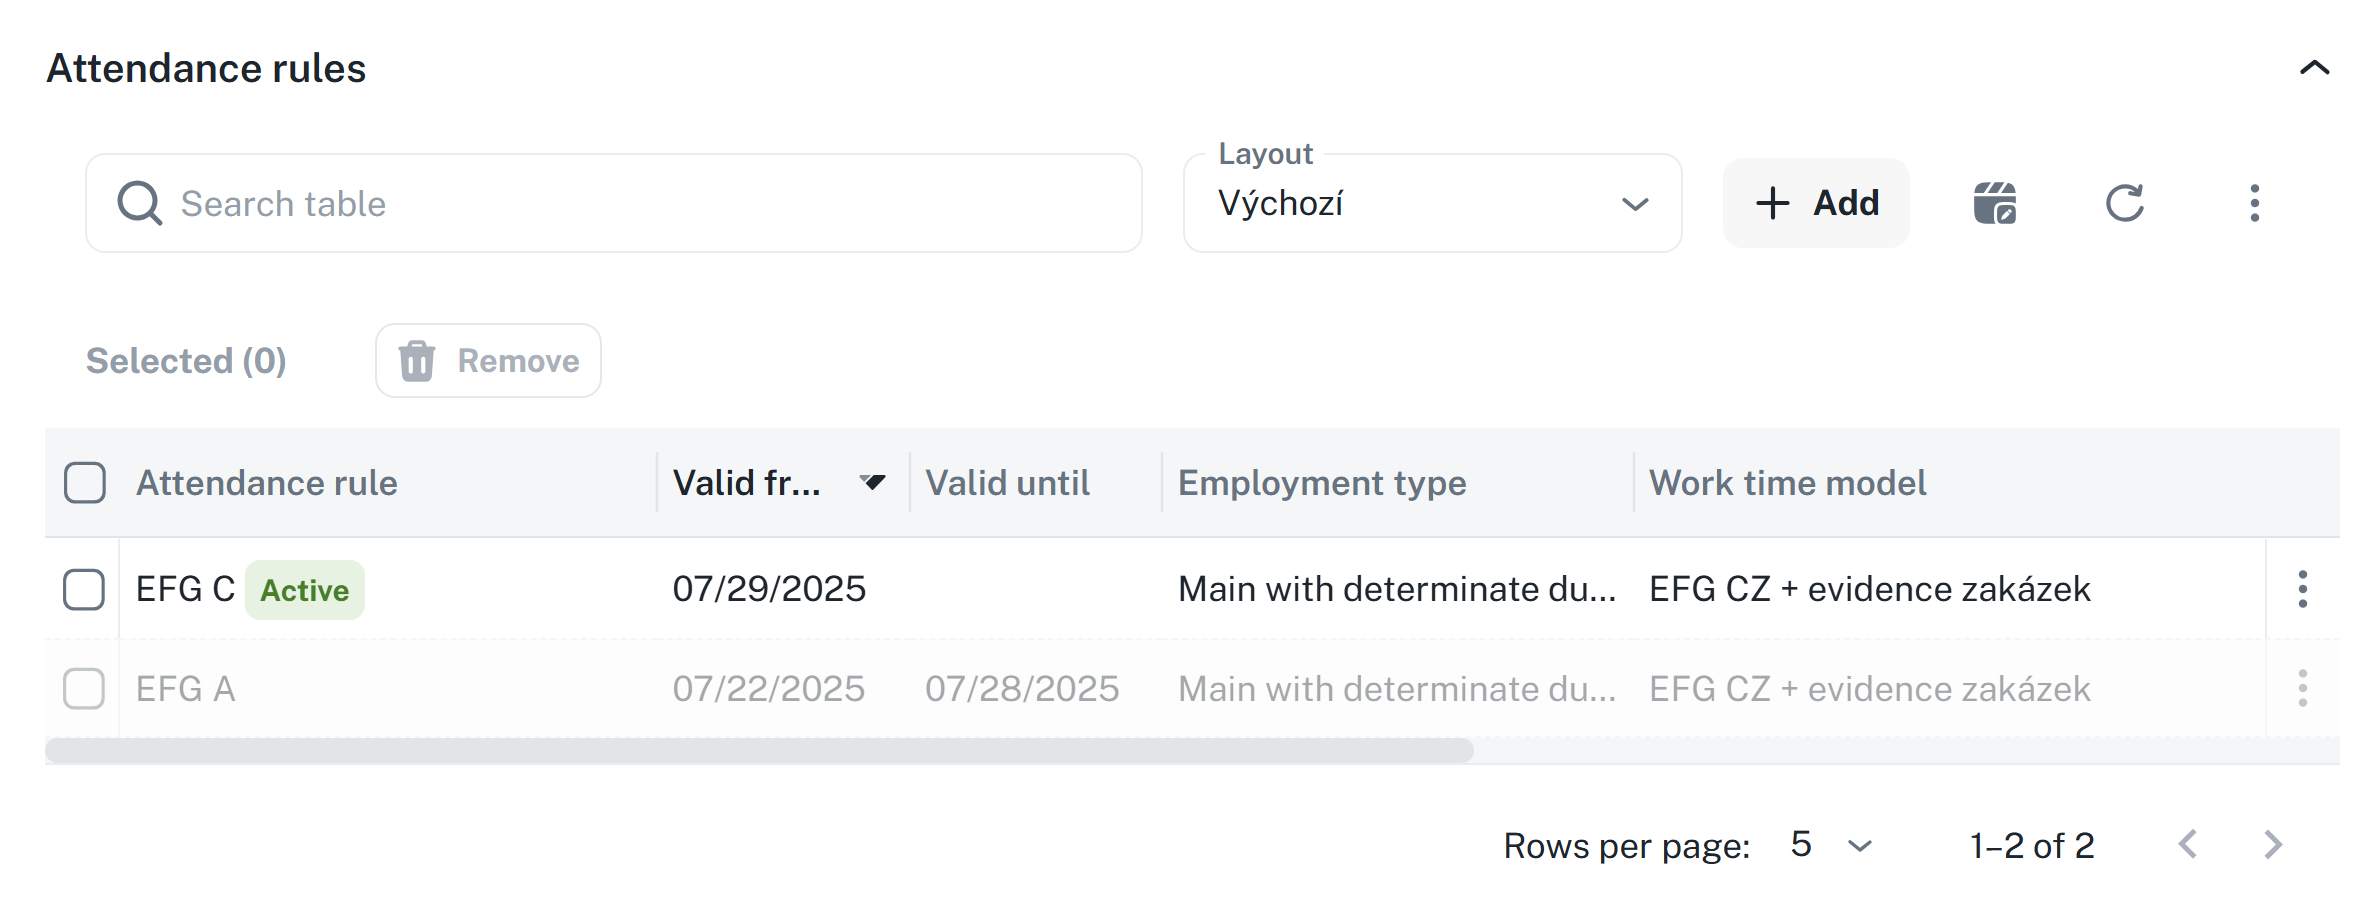Image resolution: width=2372 pixels, height=917 pixels.
Task: Toggle the select-all rows checkbox
Action: (85, 483)
